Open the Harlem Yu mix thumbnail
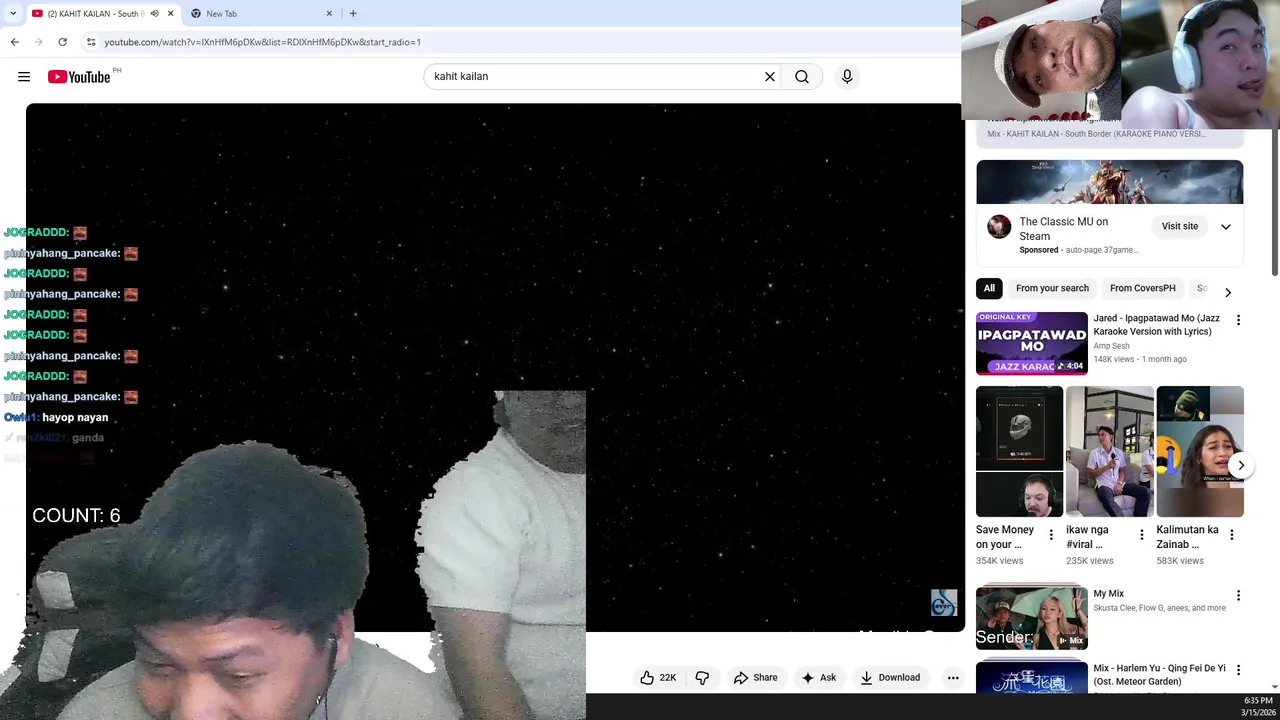Viewport: 1280px width, 720px height. click(1031, 677)
